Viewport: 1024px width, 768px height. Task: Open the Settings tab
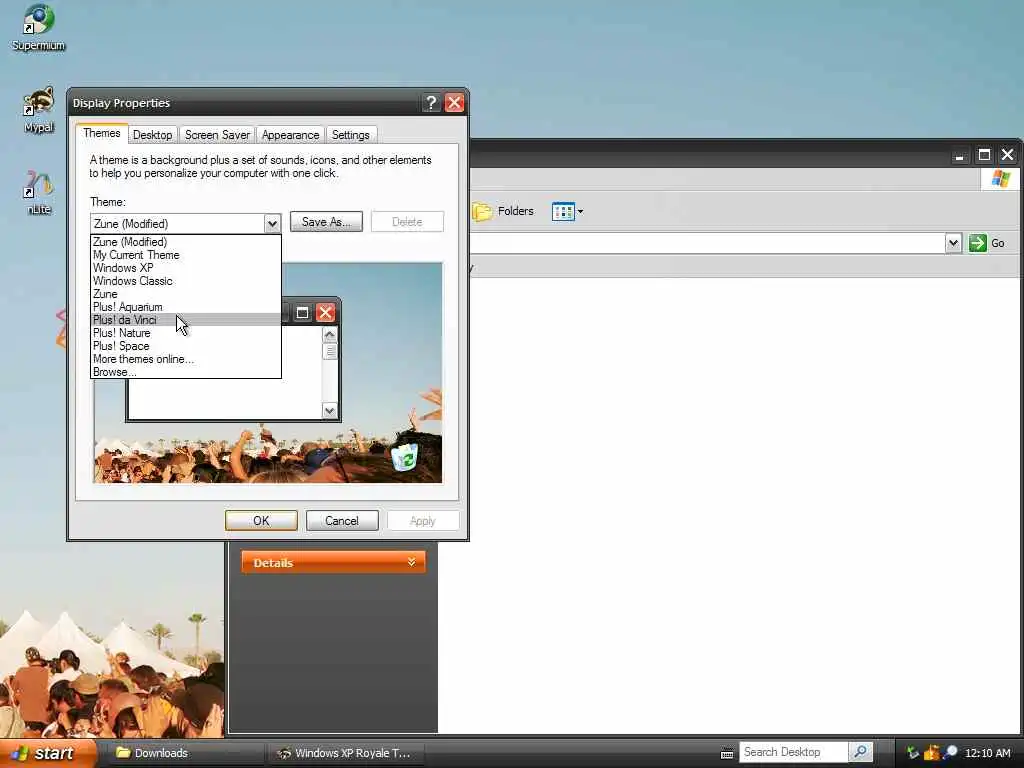pos(351,135)
